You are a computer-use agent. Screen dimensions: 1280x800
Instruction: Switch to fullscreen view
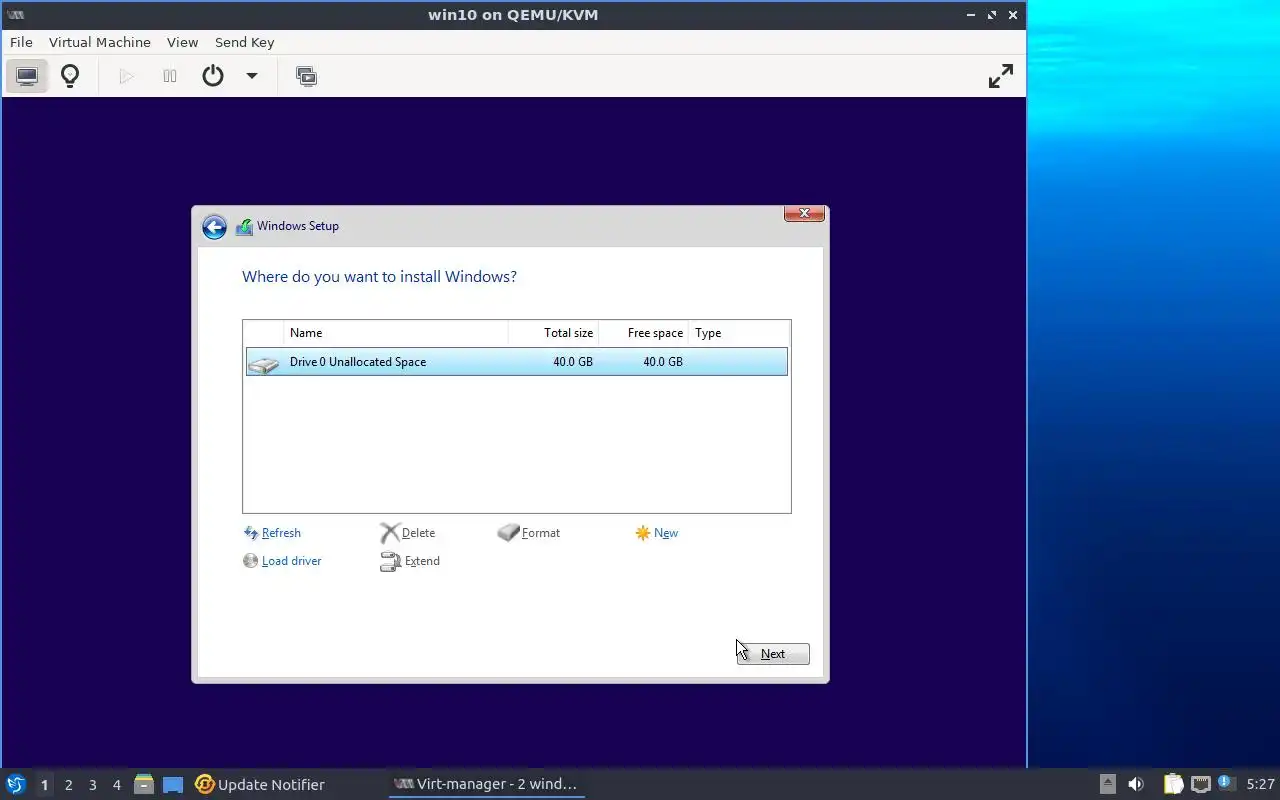pos(1000,76)
